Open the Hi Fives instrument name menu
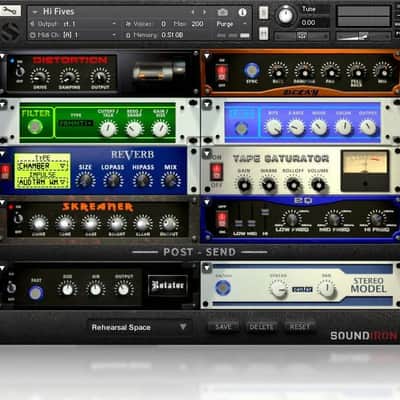The image size is (400, 400). [x=58, y=12]
